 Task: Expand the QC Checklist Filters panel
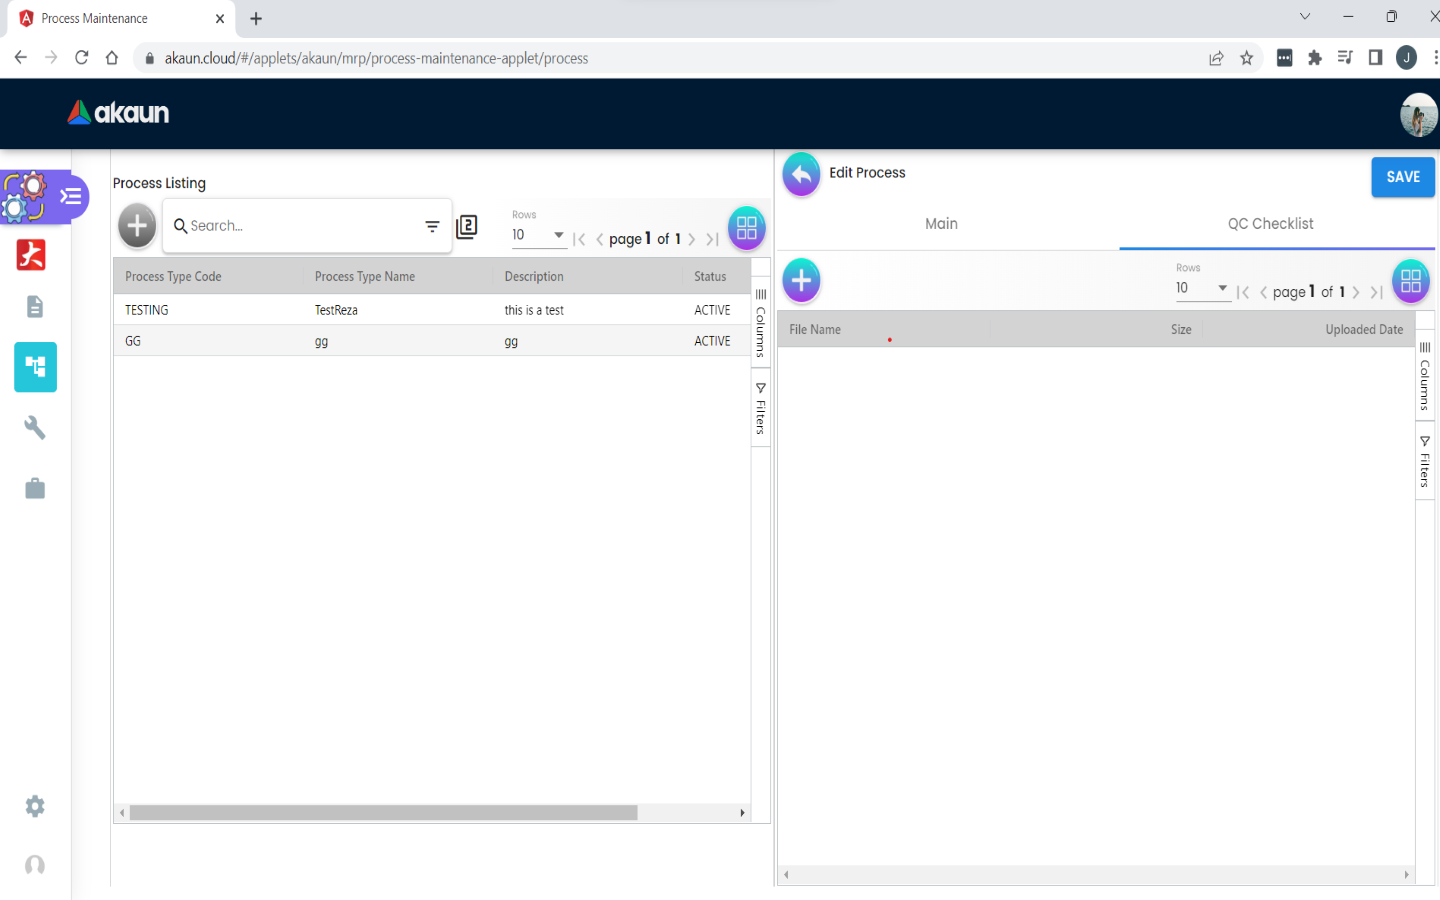point(1425,462)
